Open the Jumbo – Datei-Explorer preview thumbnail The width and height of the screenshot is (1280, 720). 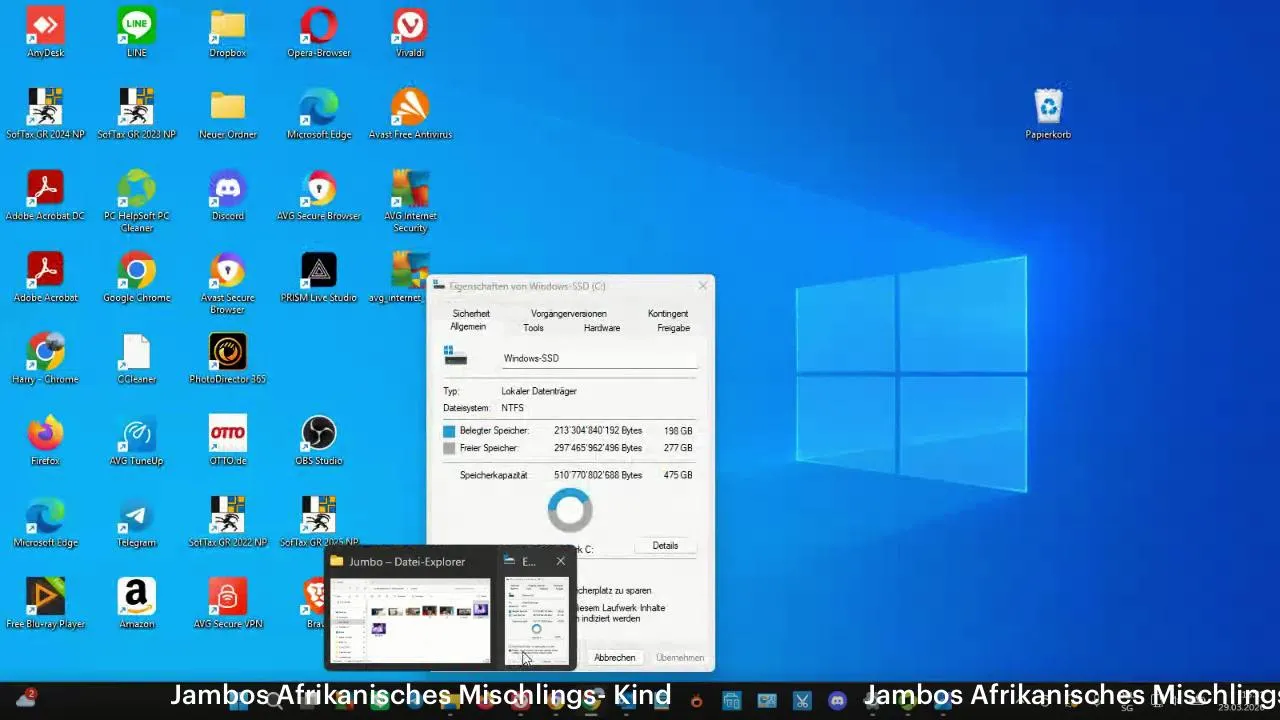point(410,620)
